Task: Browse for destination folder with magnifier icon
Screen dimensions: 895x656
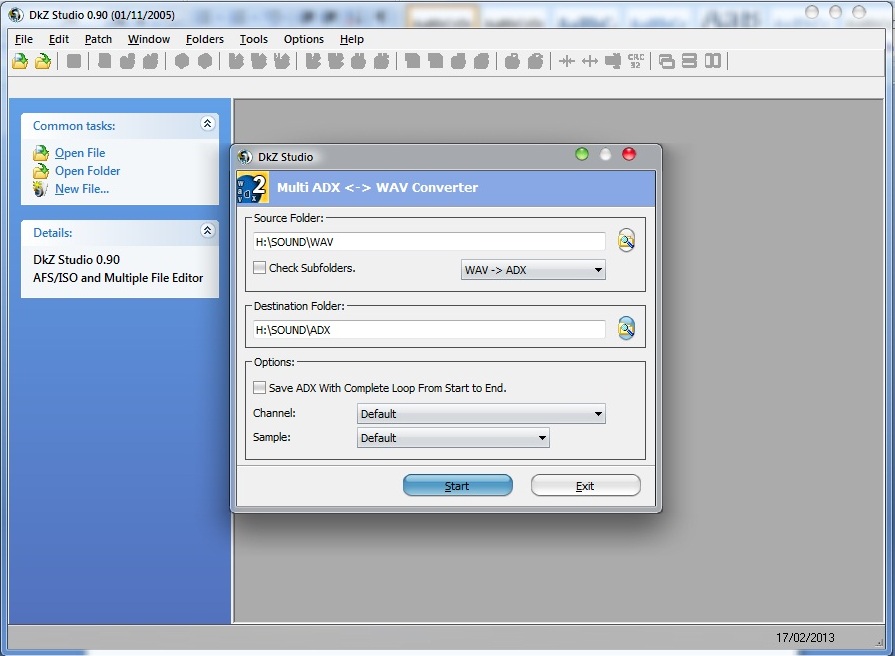Action: (626, 329)
